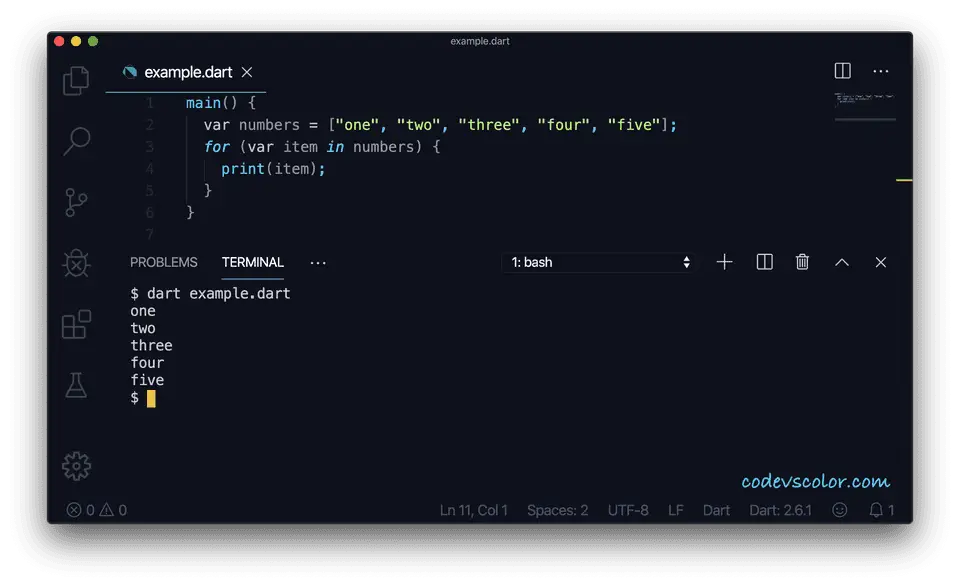This screenshot has width=960, height=586.
Task: Switch to the TERMINAL panel tab
Action: coord(253,262)
